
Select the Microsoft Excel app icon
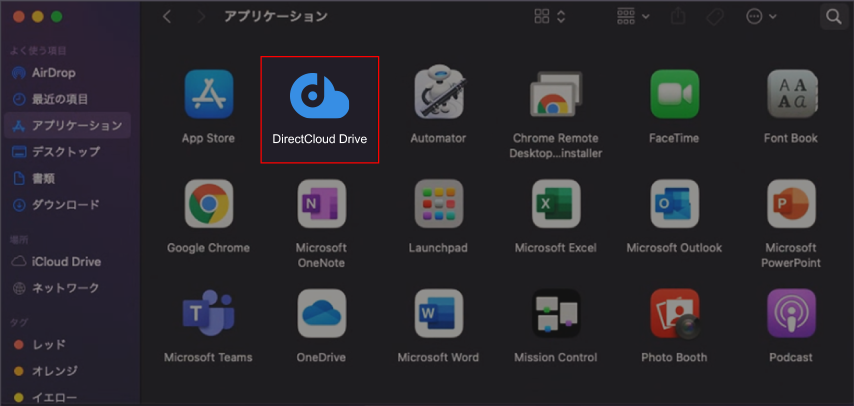point(556,204)
